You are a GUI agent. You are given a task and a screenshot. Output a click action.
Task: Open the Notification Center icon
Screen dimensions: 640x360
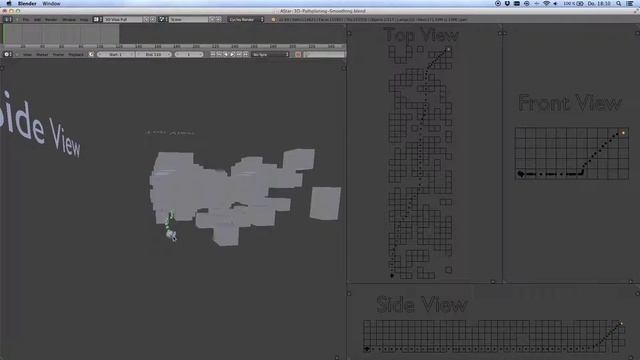click(x=630, y=3)
